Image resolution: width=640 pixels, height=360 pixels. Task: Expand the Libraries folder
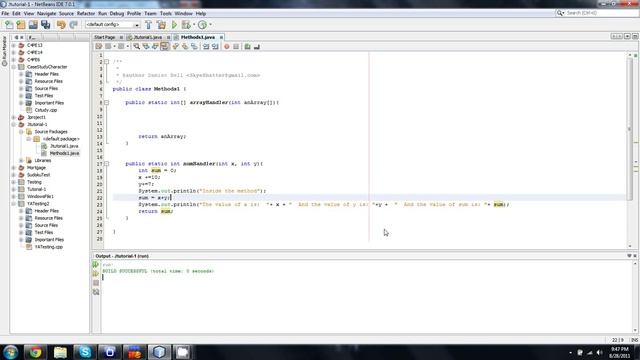tap(21, 160)
